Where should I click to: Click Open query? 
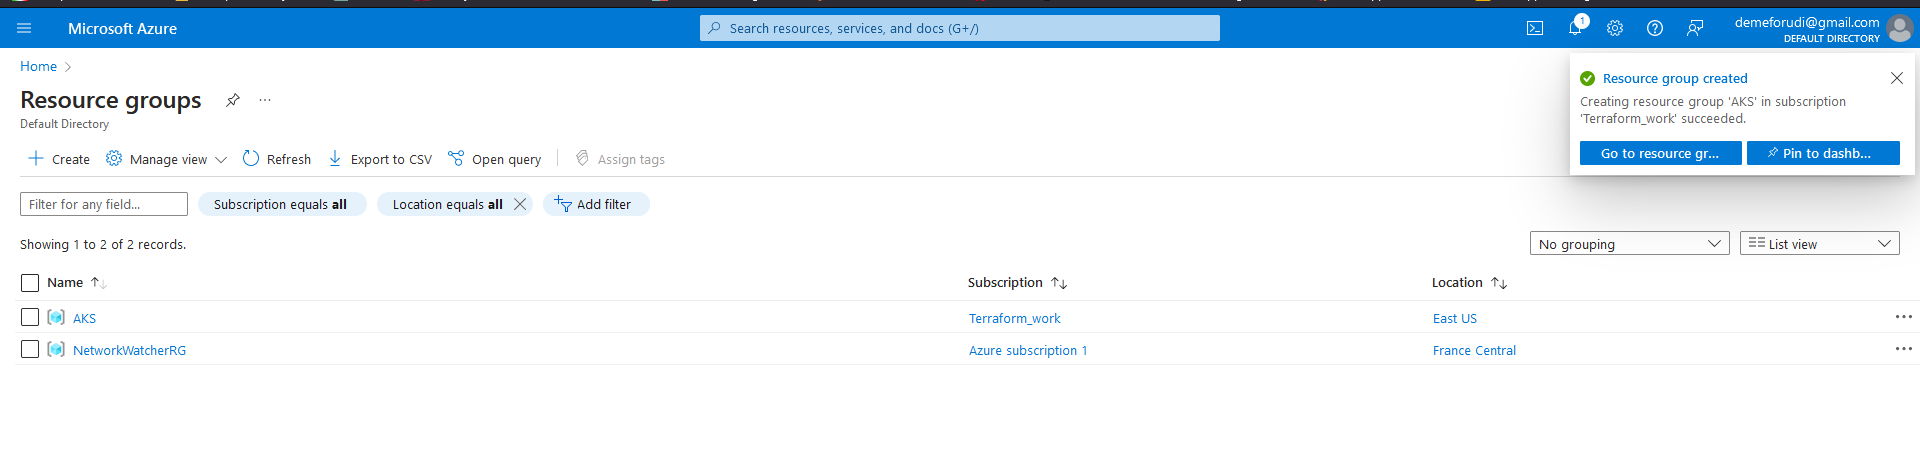[495, 158]
